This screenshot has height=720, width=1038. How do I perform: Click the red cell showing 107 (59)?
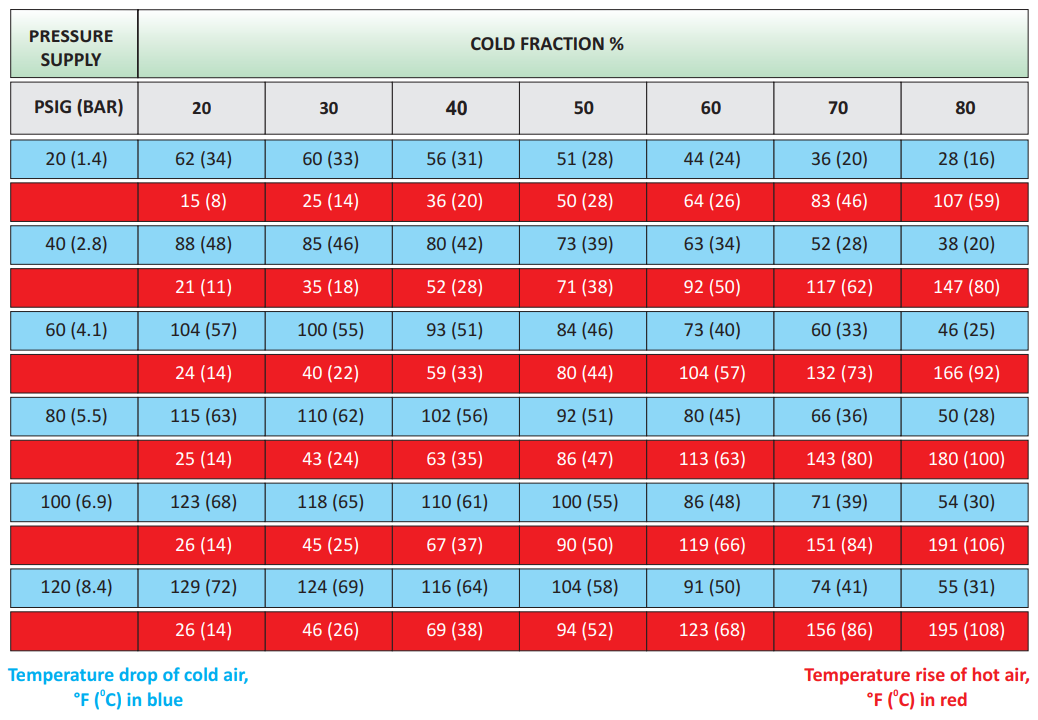965,201
